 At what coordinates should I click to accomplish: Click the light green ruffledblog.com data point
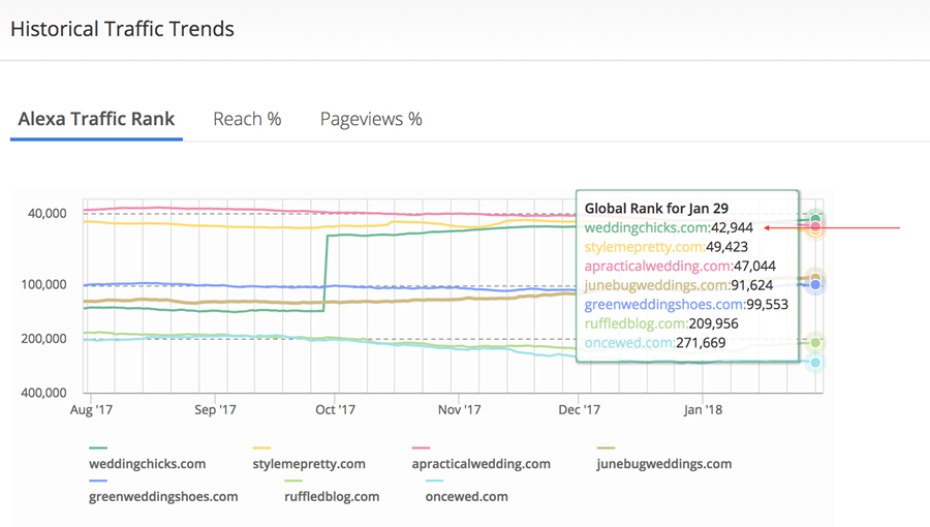tap(816, 343)
